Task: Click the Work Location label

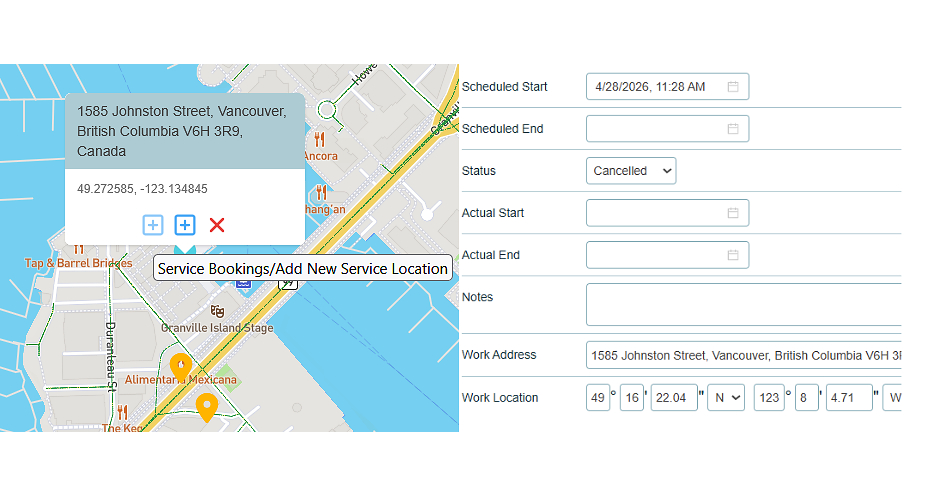Action: (500, 398)
